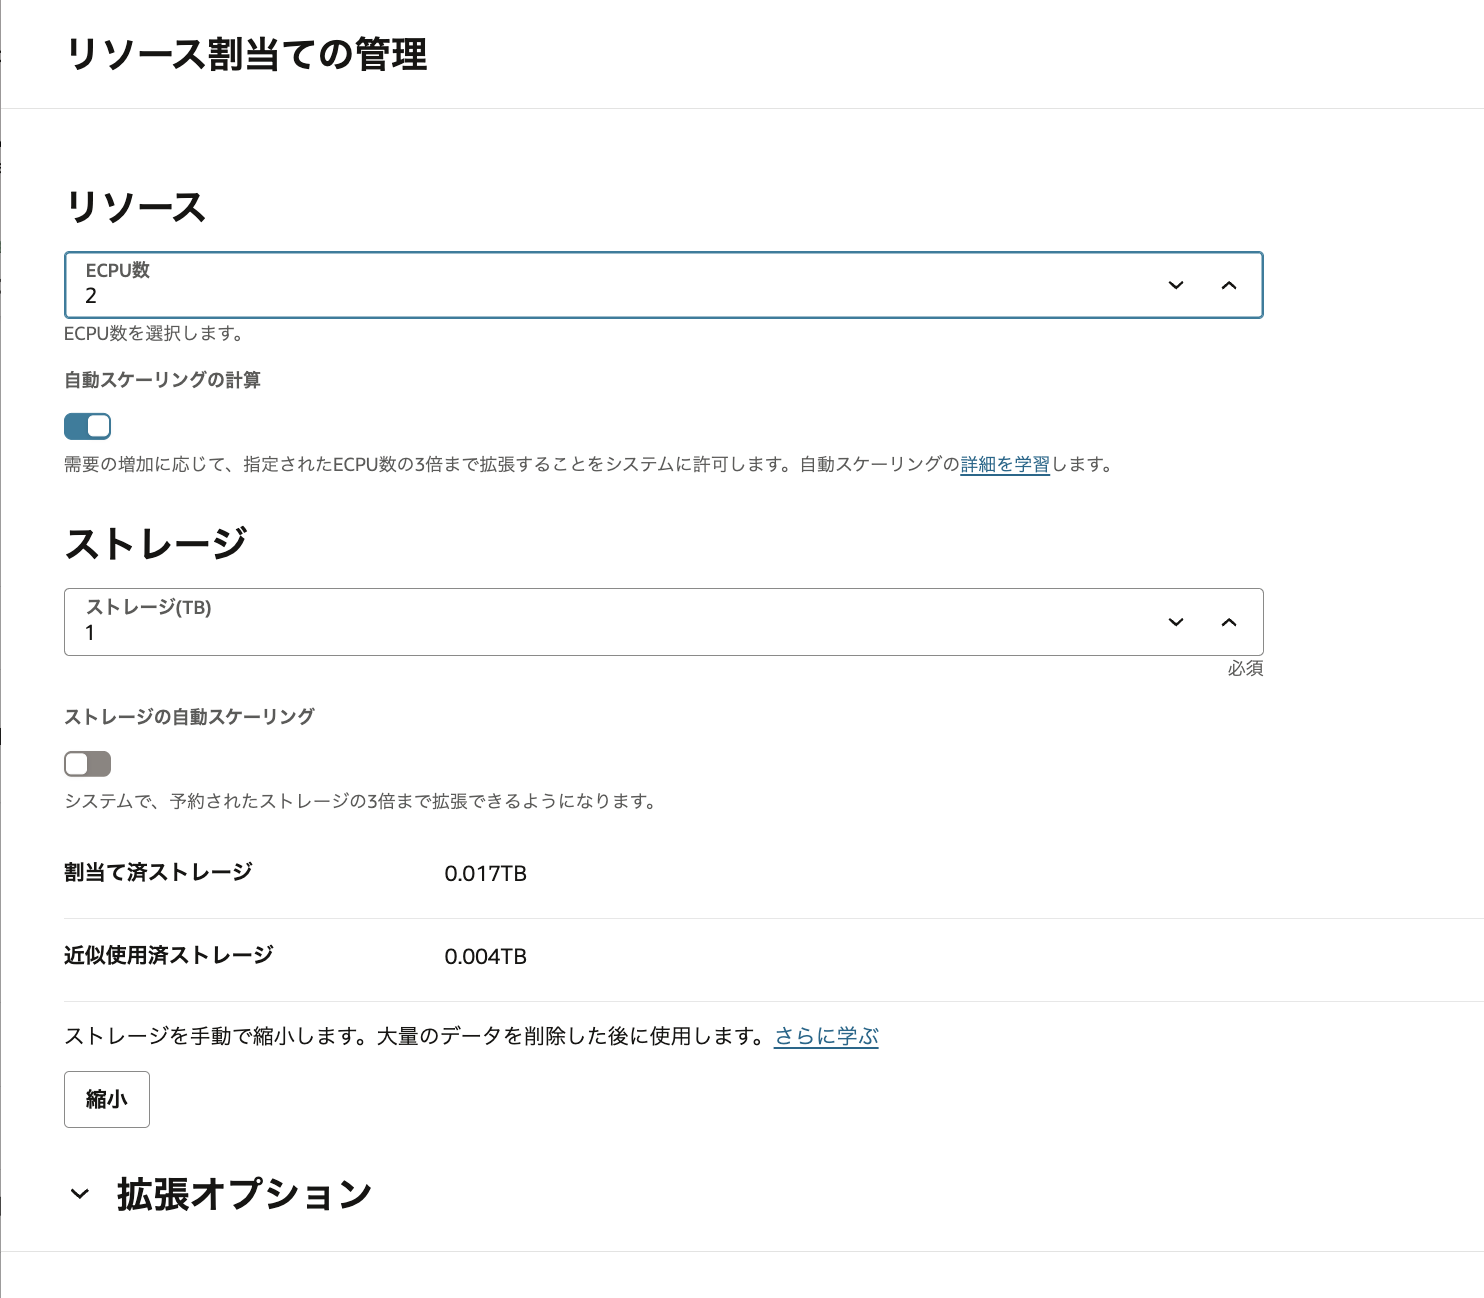Enable ストレージの自動スケーリング toggle
This screenshot has height=1298, width=1484.
point(87,764)
